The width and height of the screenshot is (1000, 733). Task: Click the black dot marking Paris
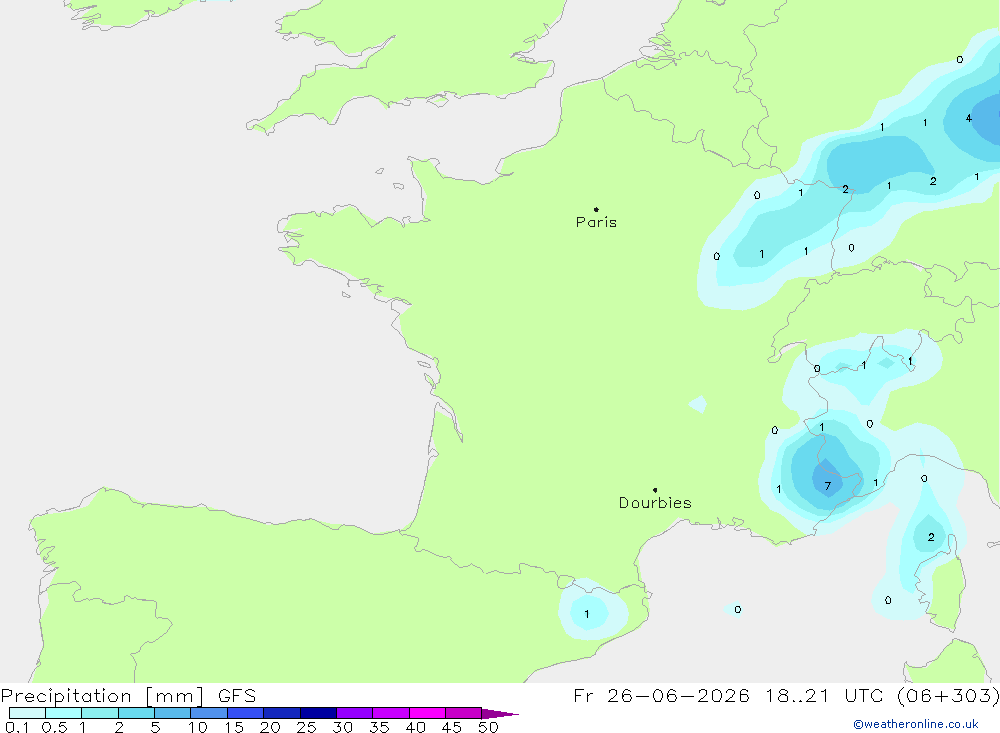click(x=596, y=209)
